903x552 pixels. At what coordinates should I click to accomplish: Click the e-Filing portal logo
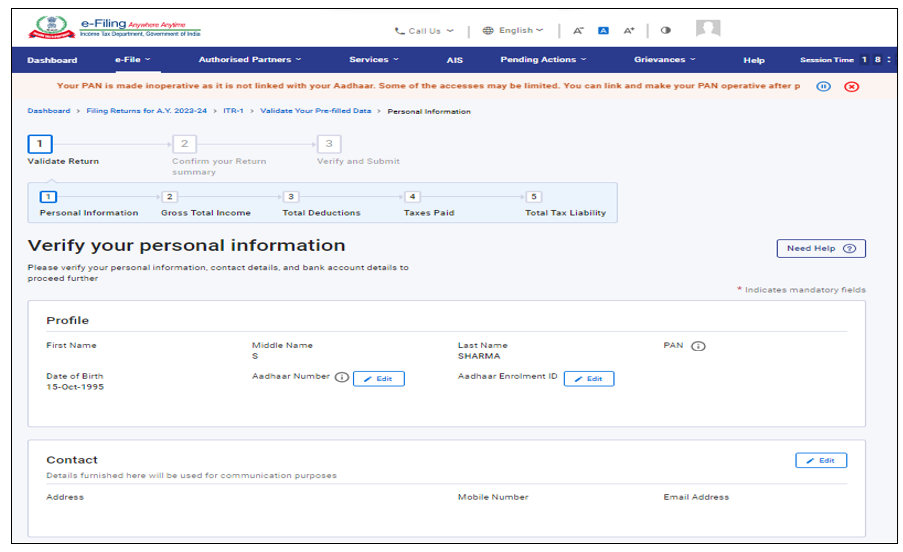(x=115, y=27)
